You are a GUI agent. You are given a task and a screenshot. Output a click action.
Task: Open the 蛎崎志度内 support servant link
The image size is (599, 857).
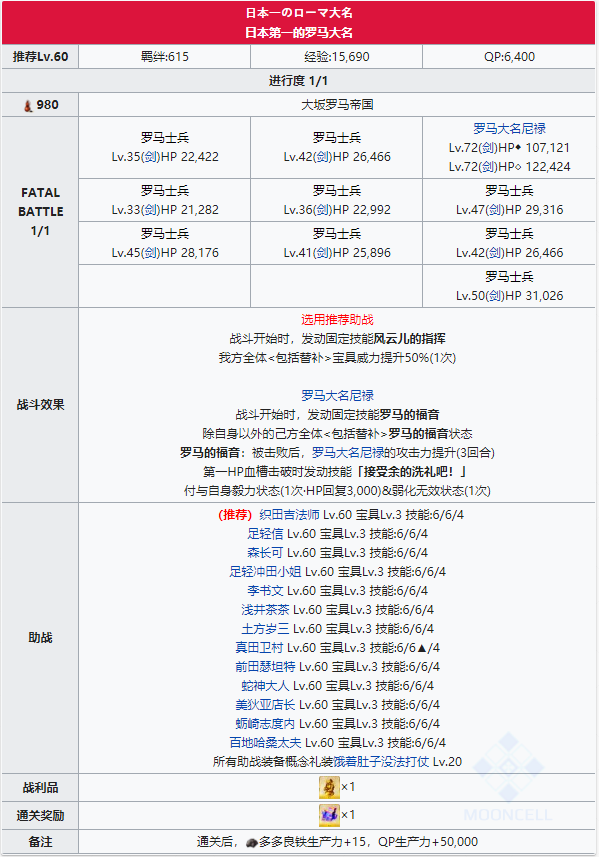click(265, 724)
